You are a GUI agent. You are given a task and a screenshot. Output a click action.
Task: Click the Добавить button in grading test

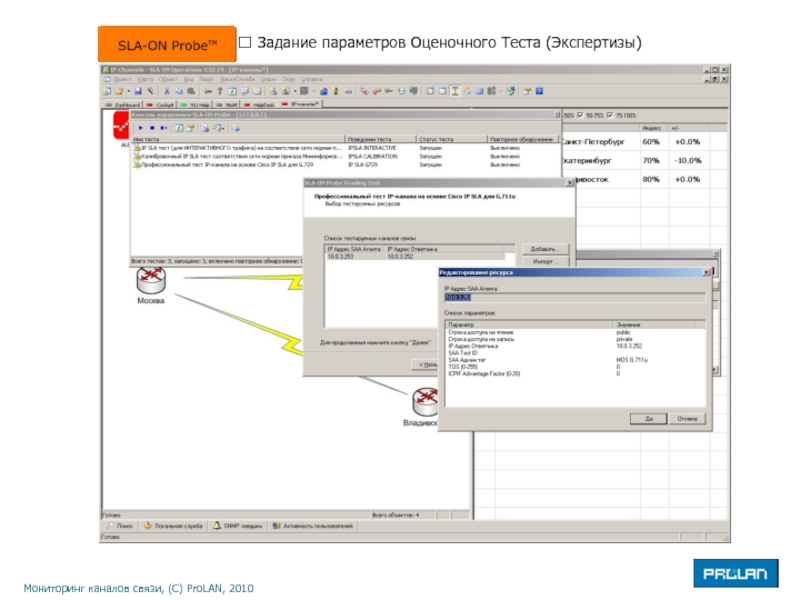pos(543,249)
